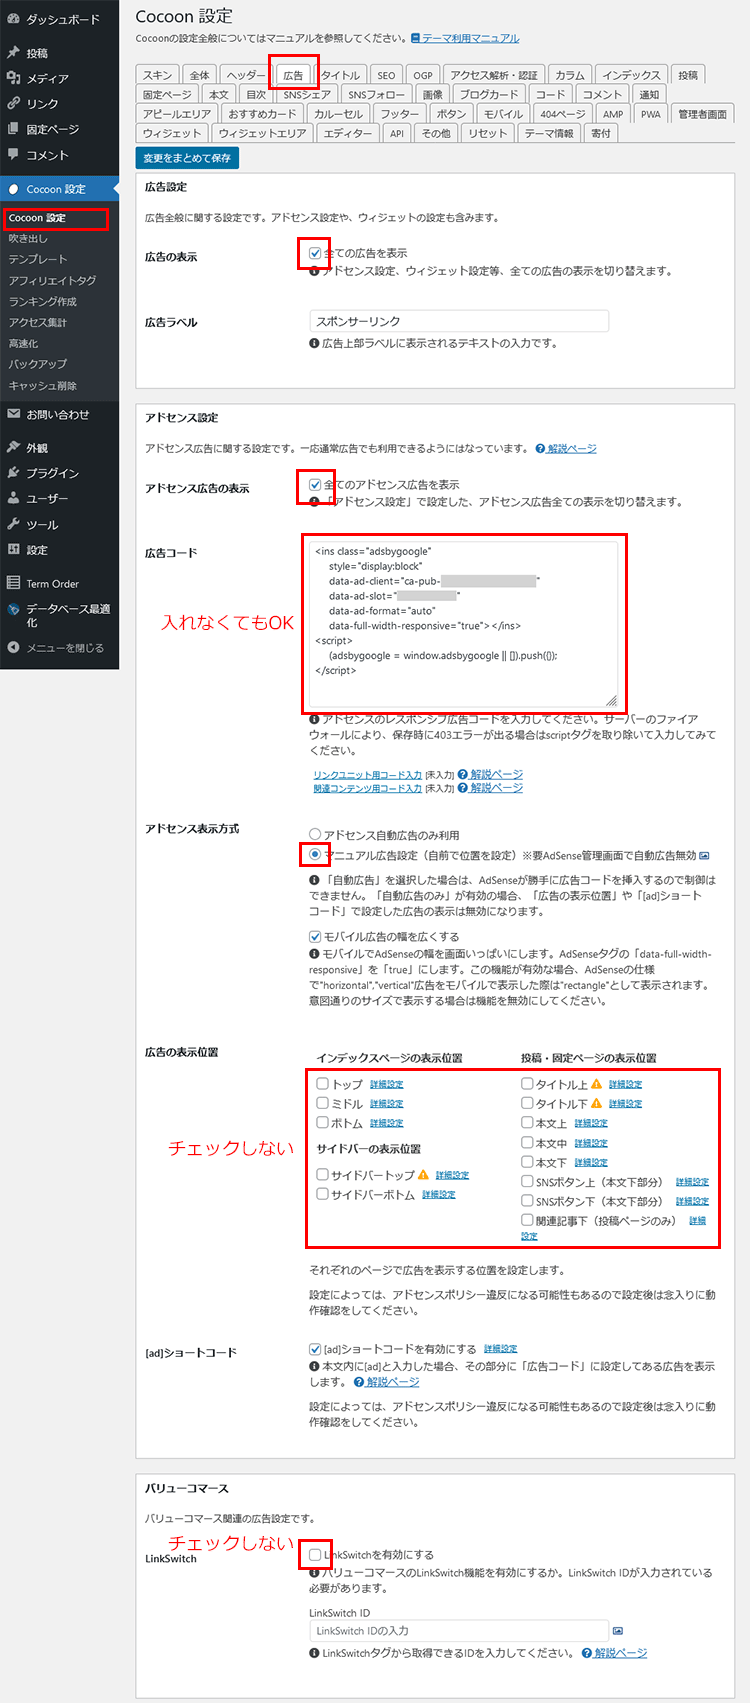This screenshot has height=1703, width=750.
Task: Click the list icon beside Term Order
Action: pos(13,583)
